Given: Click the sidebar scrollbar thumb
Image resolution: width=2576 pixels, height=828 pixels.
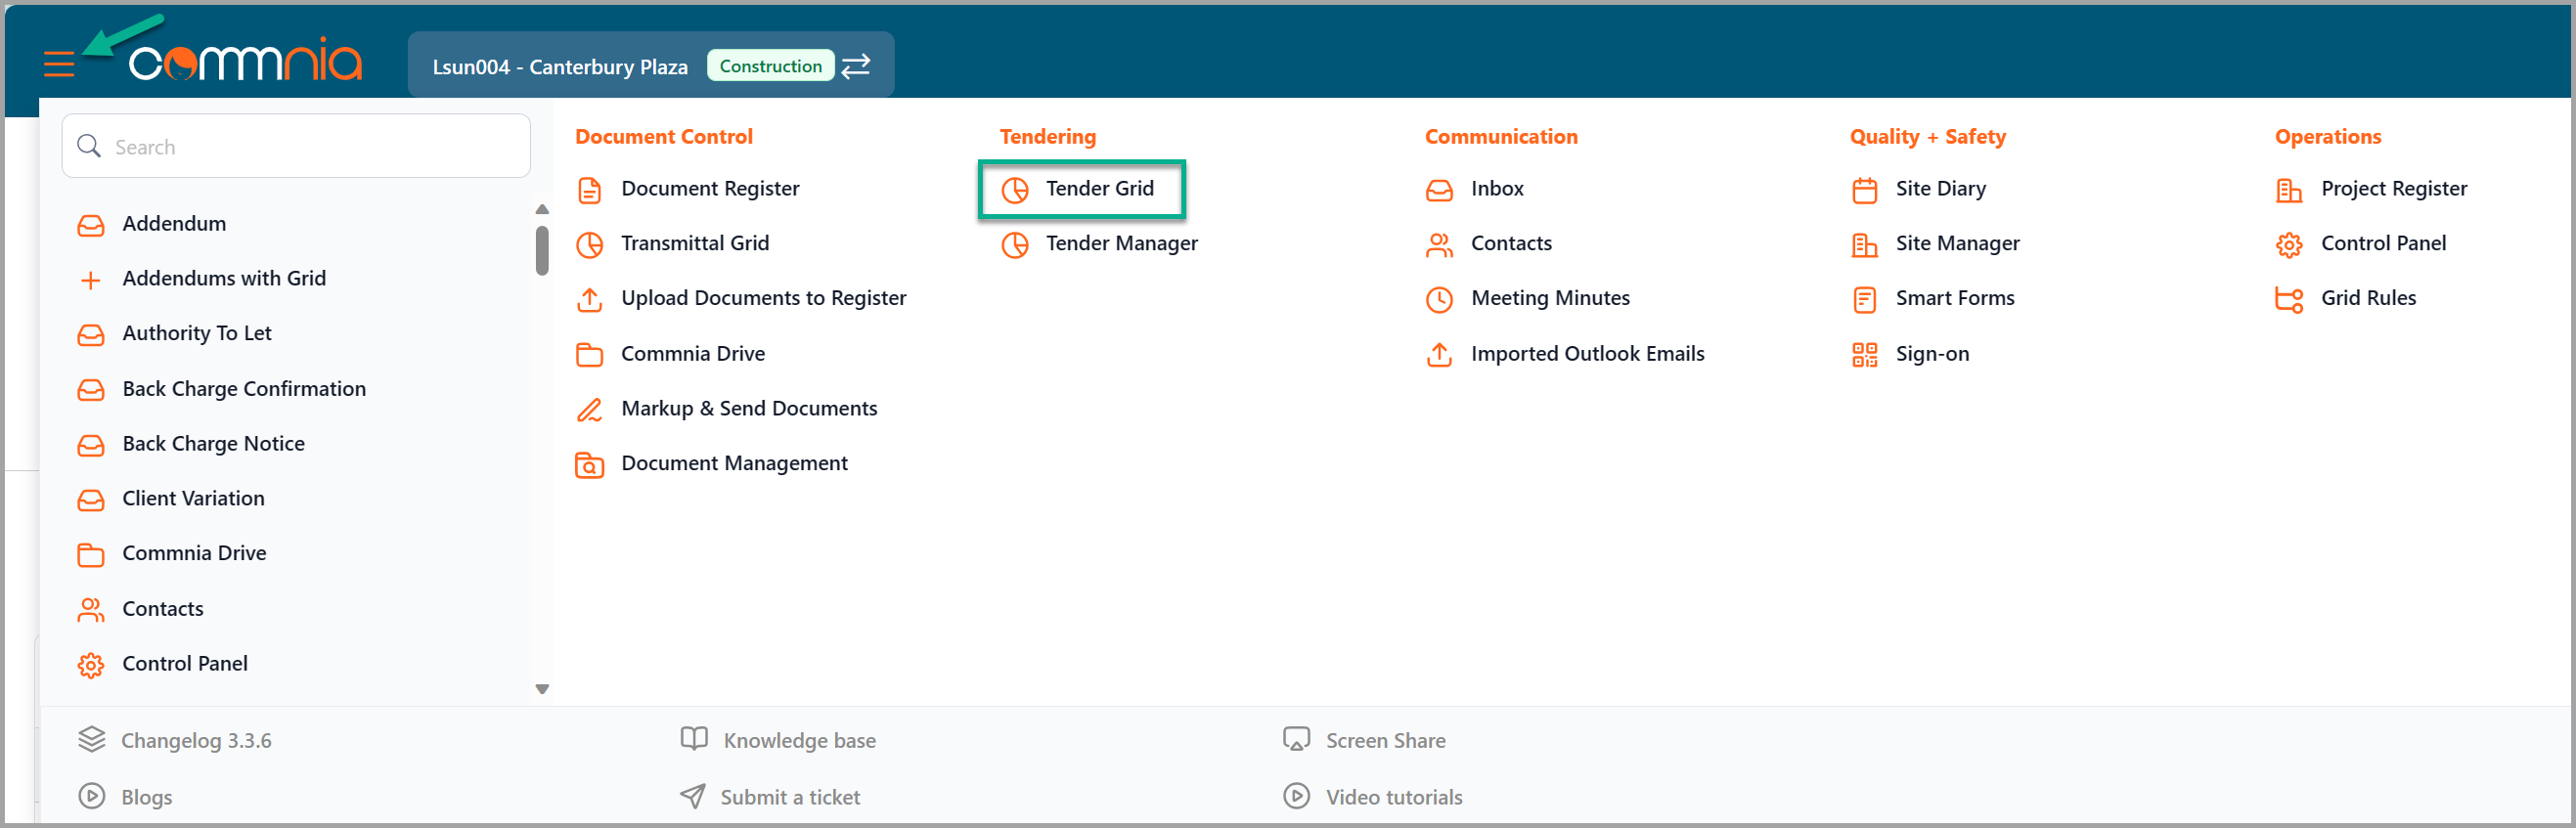Looking at the screenshot, I should 542,250.
